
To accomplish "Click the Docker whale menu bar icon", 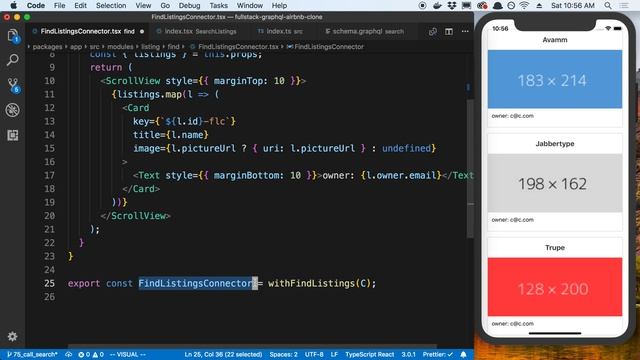I will tap(437, 6).
